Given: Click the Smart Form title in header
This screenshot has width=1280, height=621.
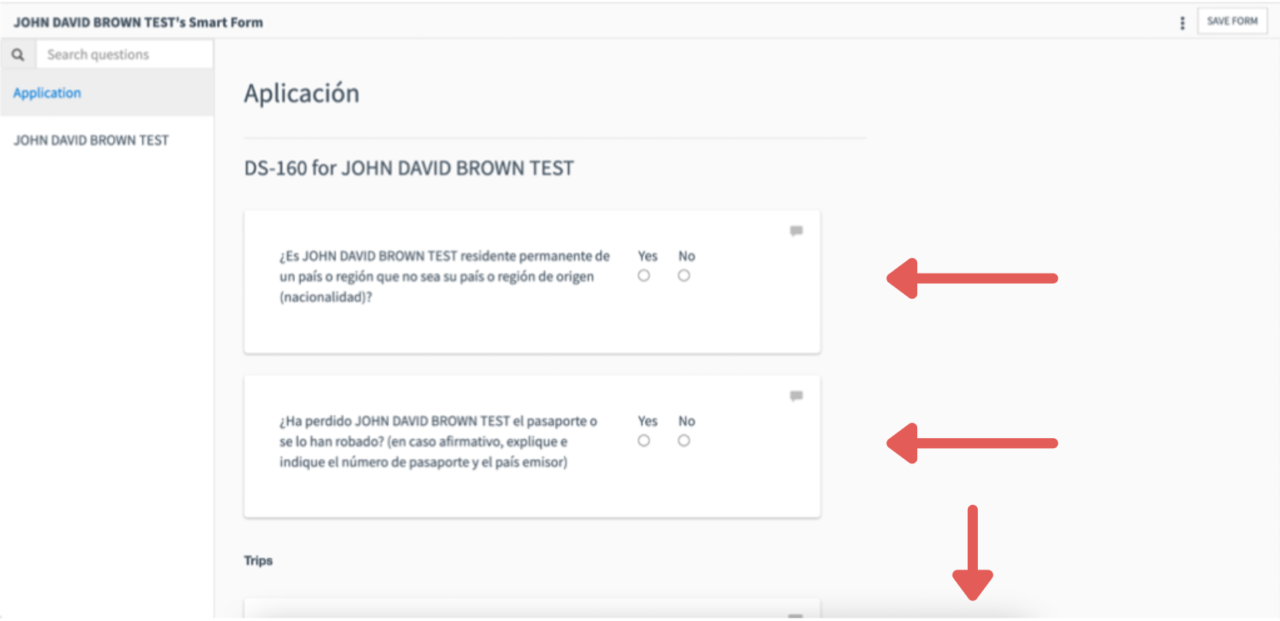Looking at the screenshot, I should coord(138,22).
